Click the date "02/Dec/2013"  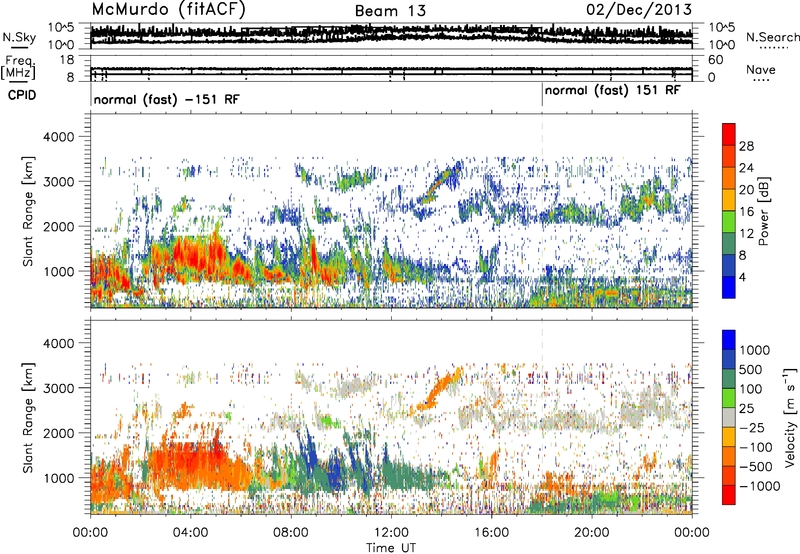tap(639, 10)
